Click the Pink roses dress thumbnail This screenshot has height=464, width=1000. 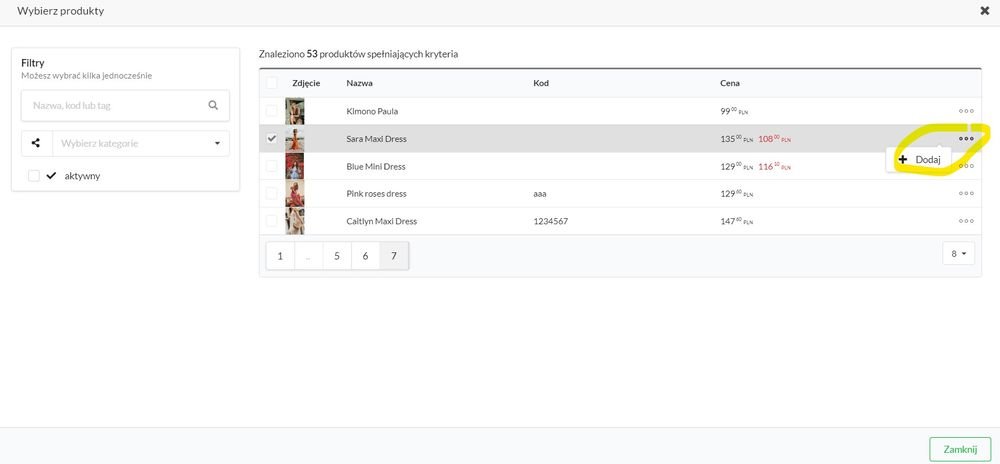[x=295, y=193]
